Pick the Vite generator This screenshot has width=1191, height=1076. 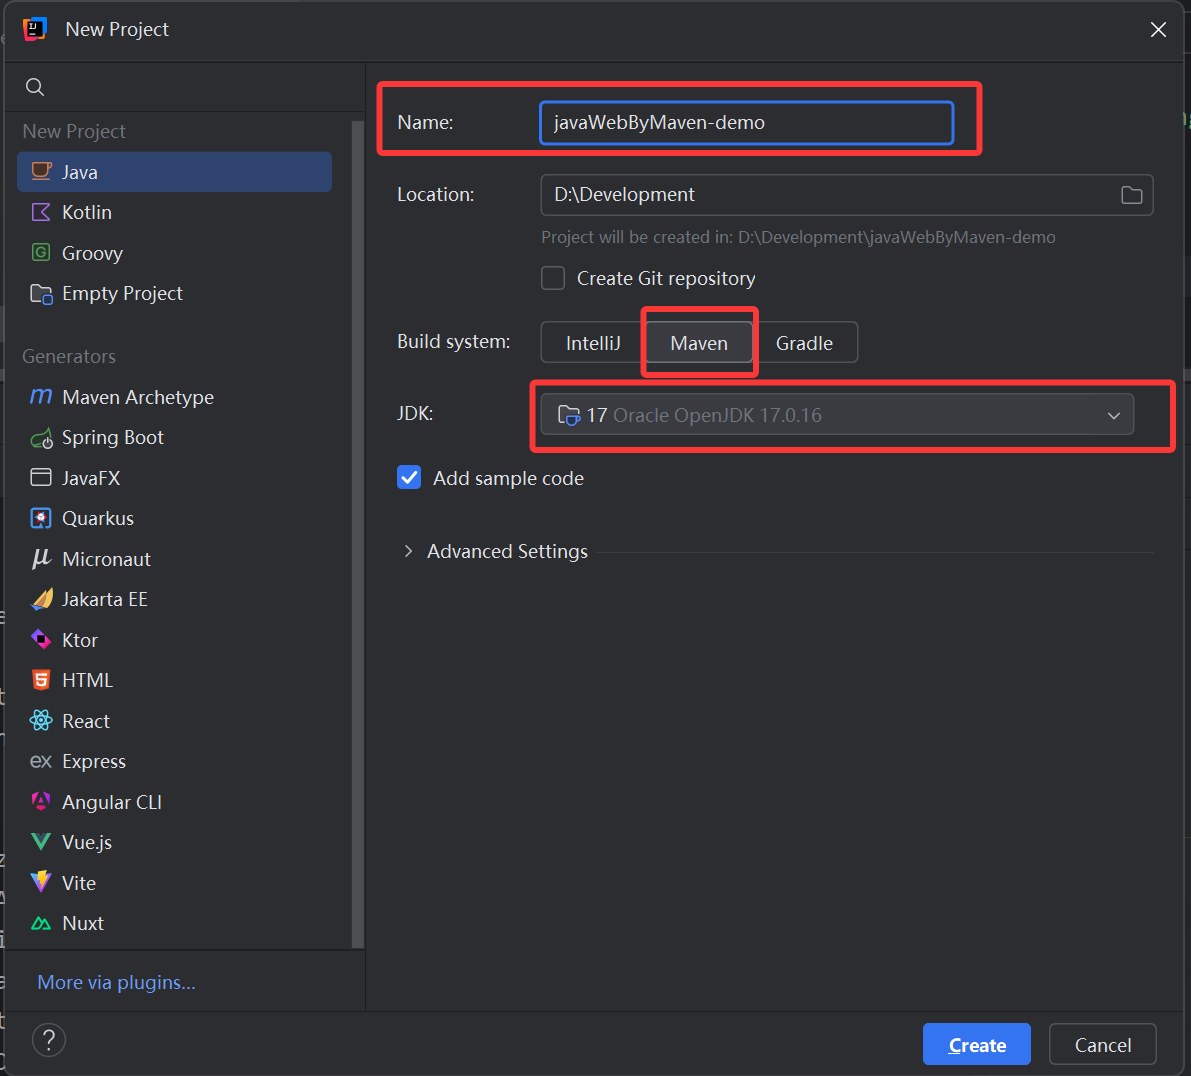click(x=174, y=882)
